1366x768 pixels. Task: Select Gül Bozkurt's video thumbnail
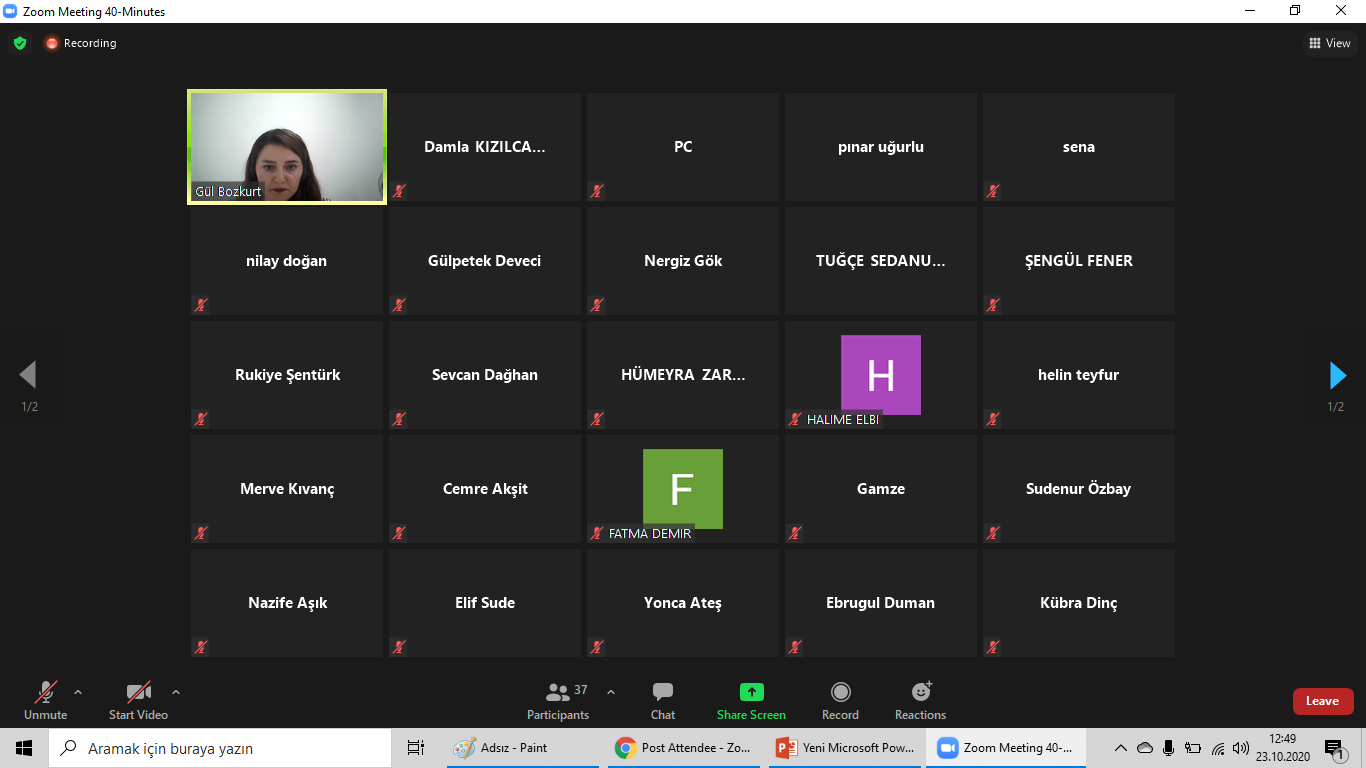tap(287, 147)
